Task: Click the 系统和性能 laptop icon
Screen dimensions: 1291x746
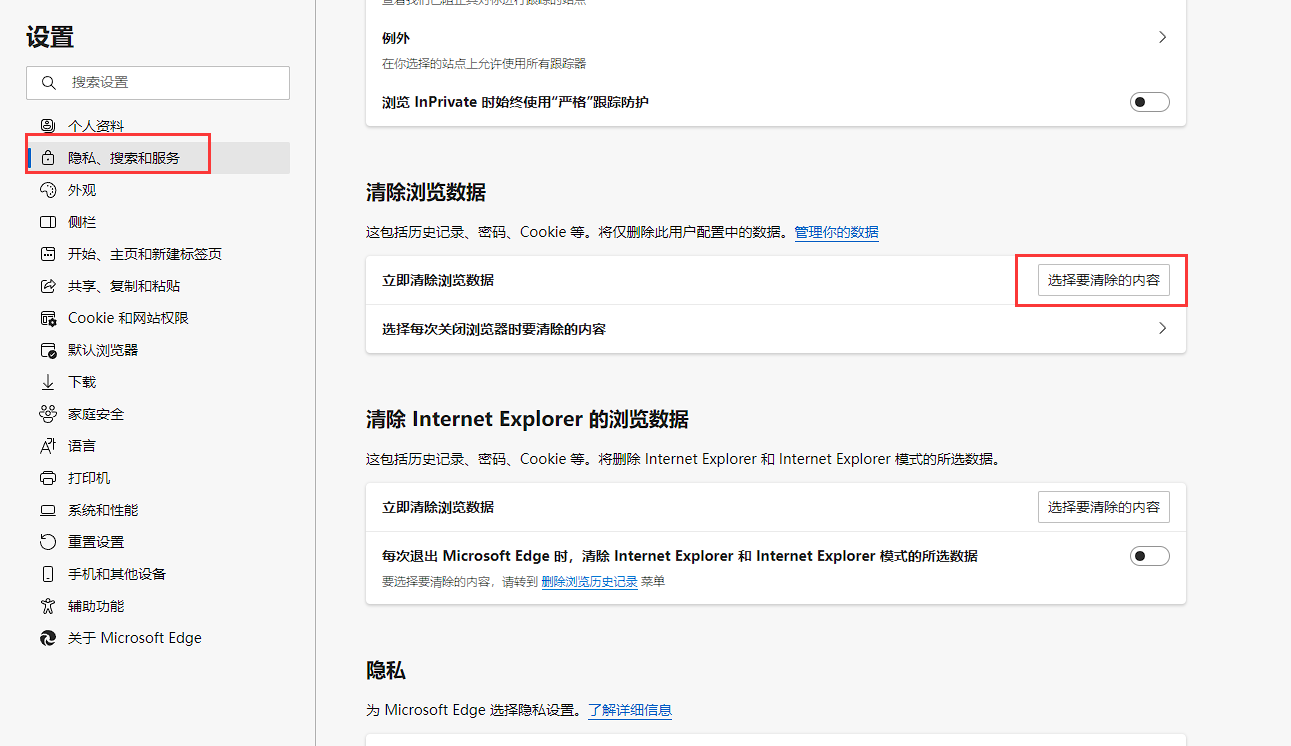Action: 48,510
